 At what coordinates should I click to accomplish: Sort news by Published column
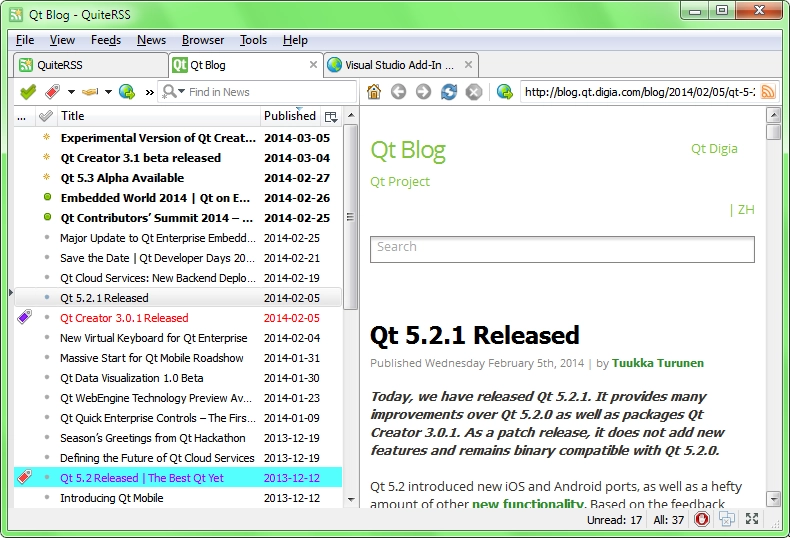290,116
